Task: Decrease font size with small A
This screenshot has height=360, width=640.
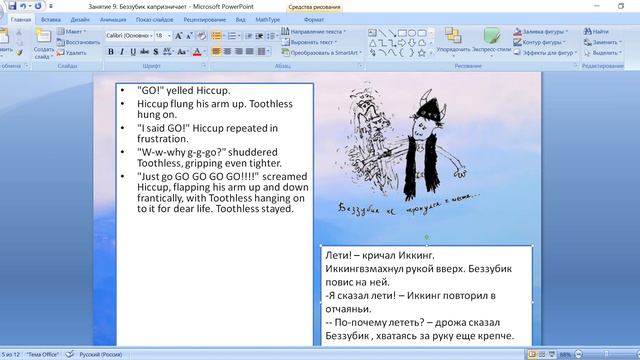Action: (189, 36)
